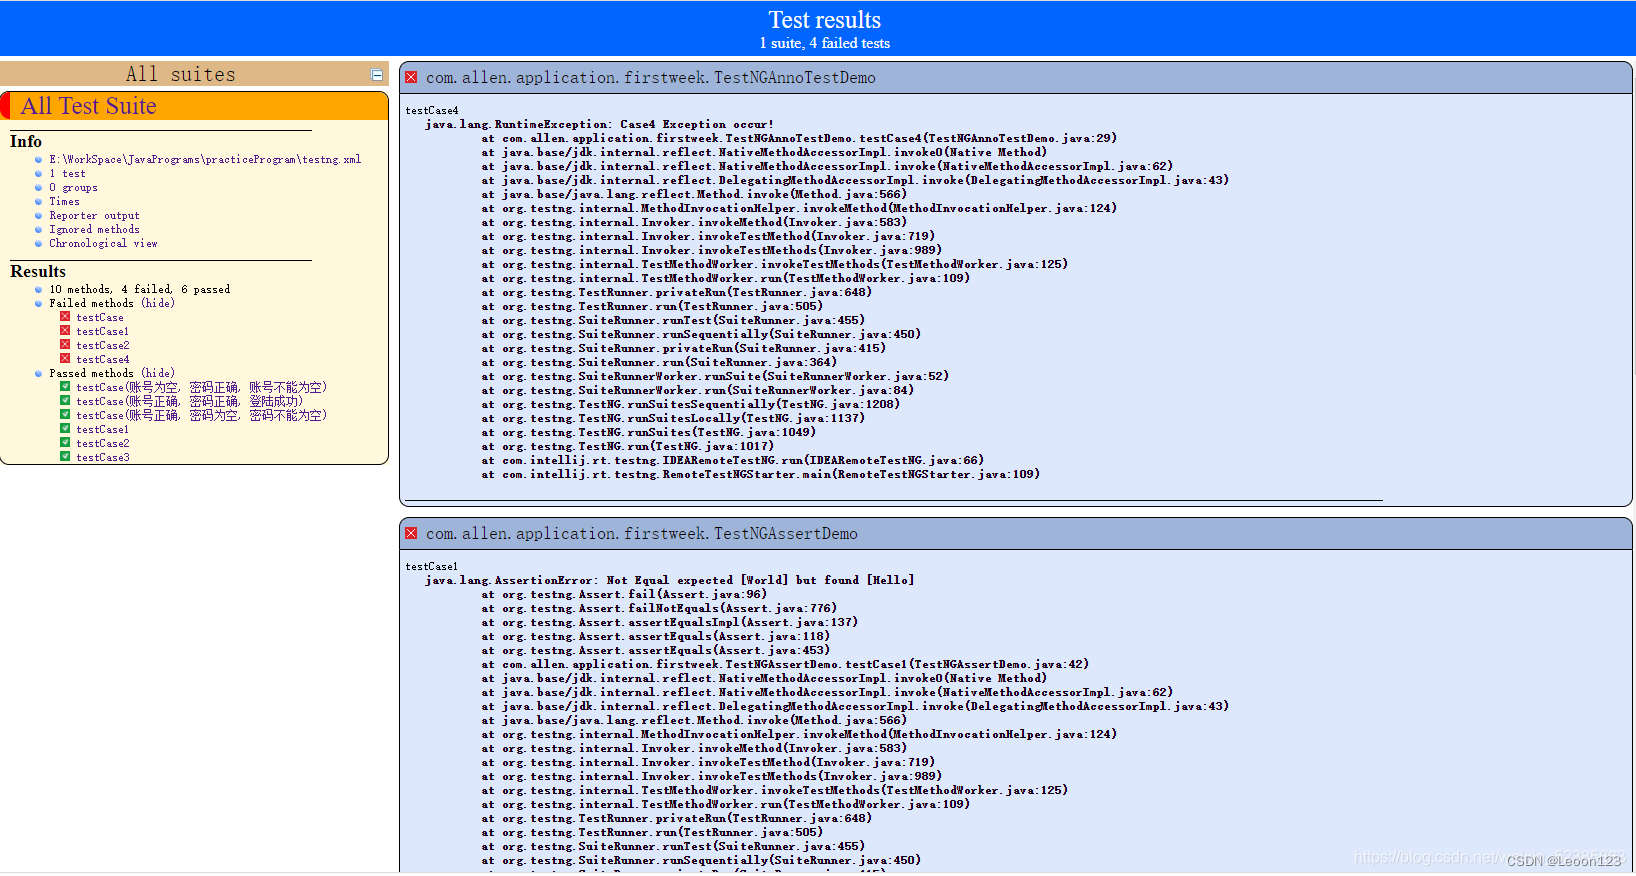Open passed testCase(账号正确, 密码正确, 登陆成功) link
This screenshot has height=876, width=1636.
189,401
